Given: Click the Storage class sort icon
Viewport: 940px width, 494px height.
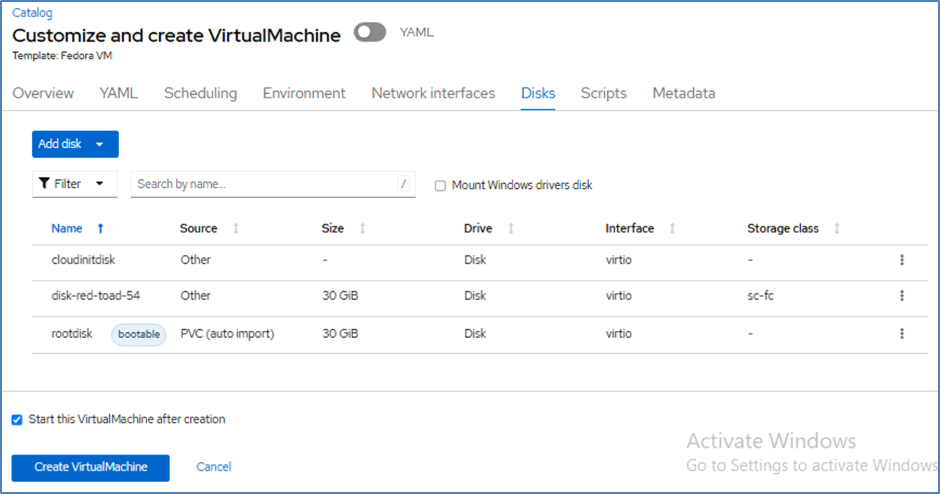Looking at the screenshot, I should pyautogui.click(x=837, y=229).
